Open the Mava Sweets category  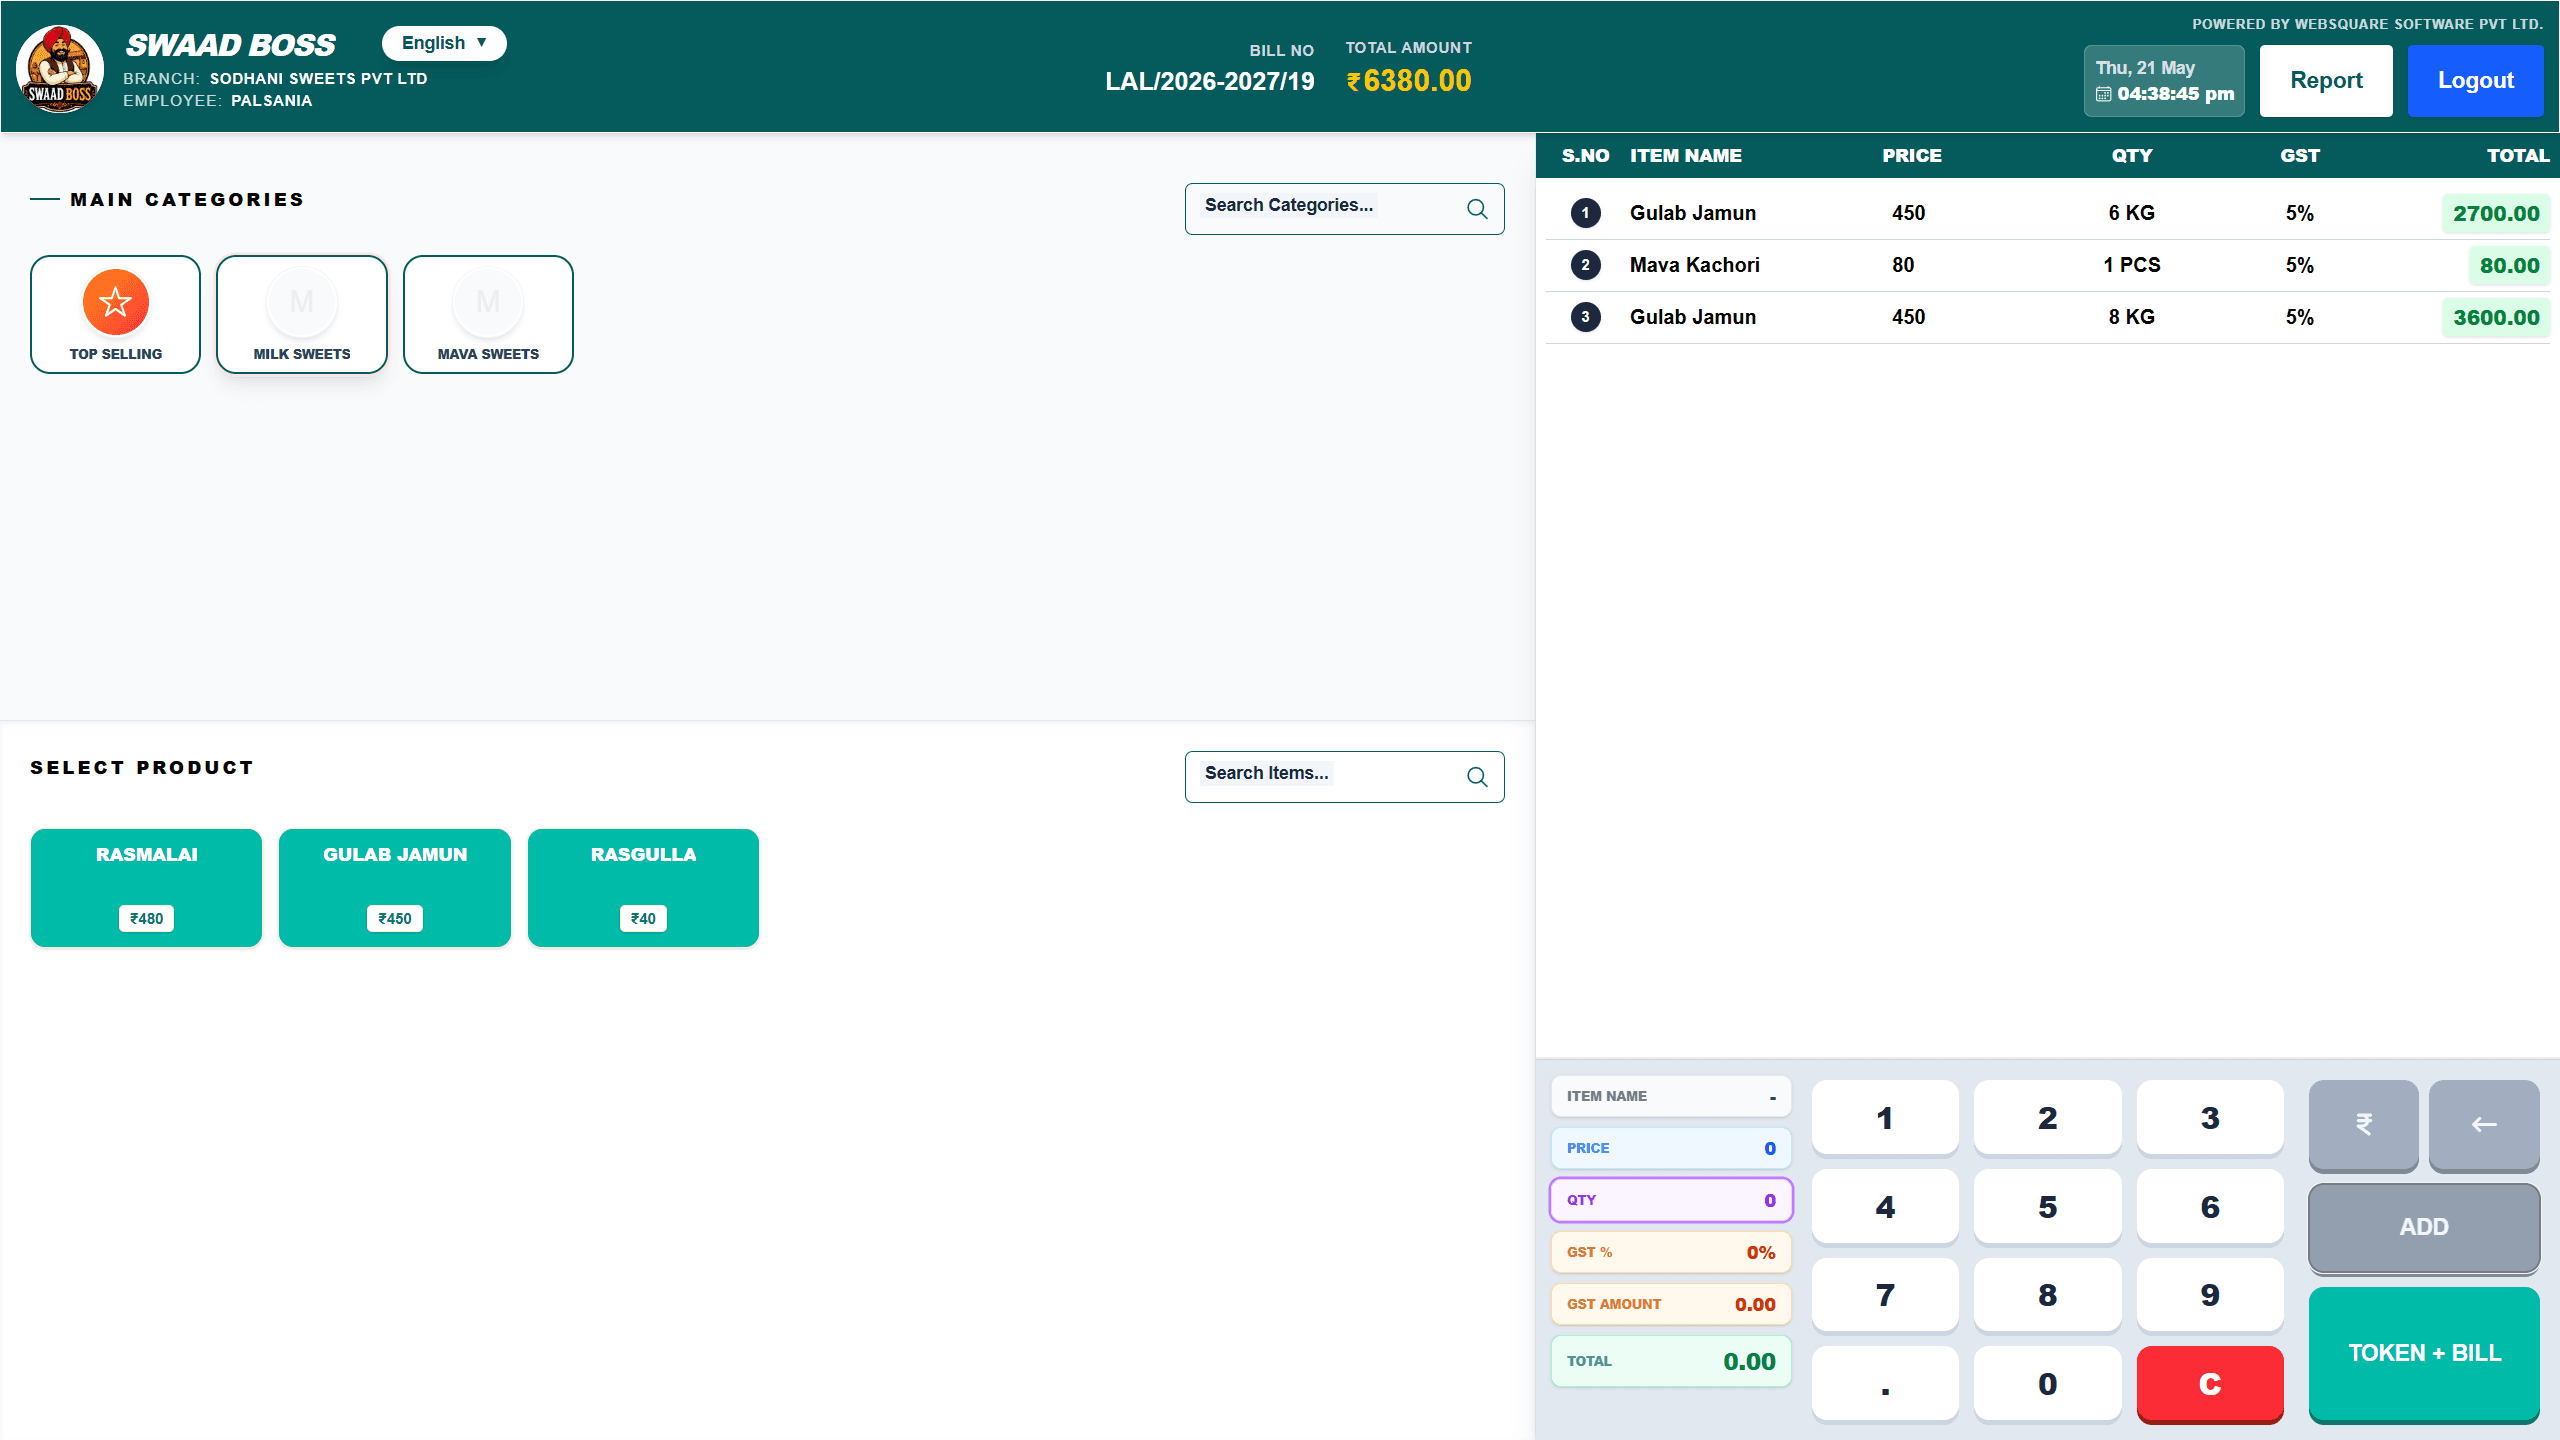pyautogui.click(x=488, y=314)
